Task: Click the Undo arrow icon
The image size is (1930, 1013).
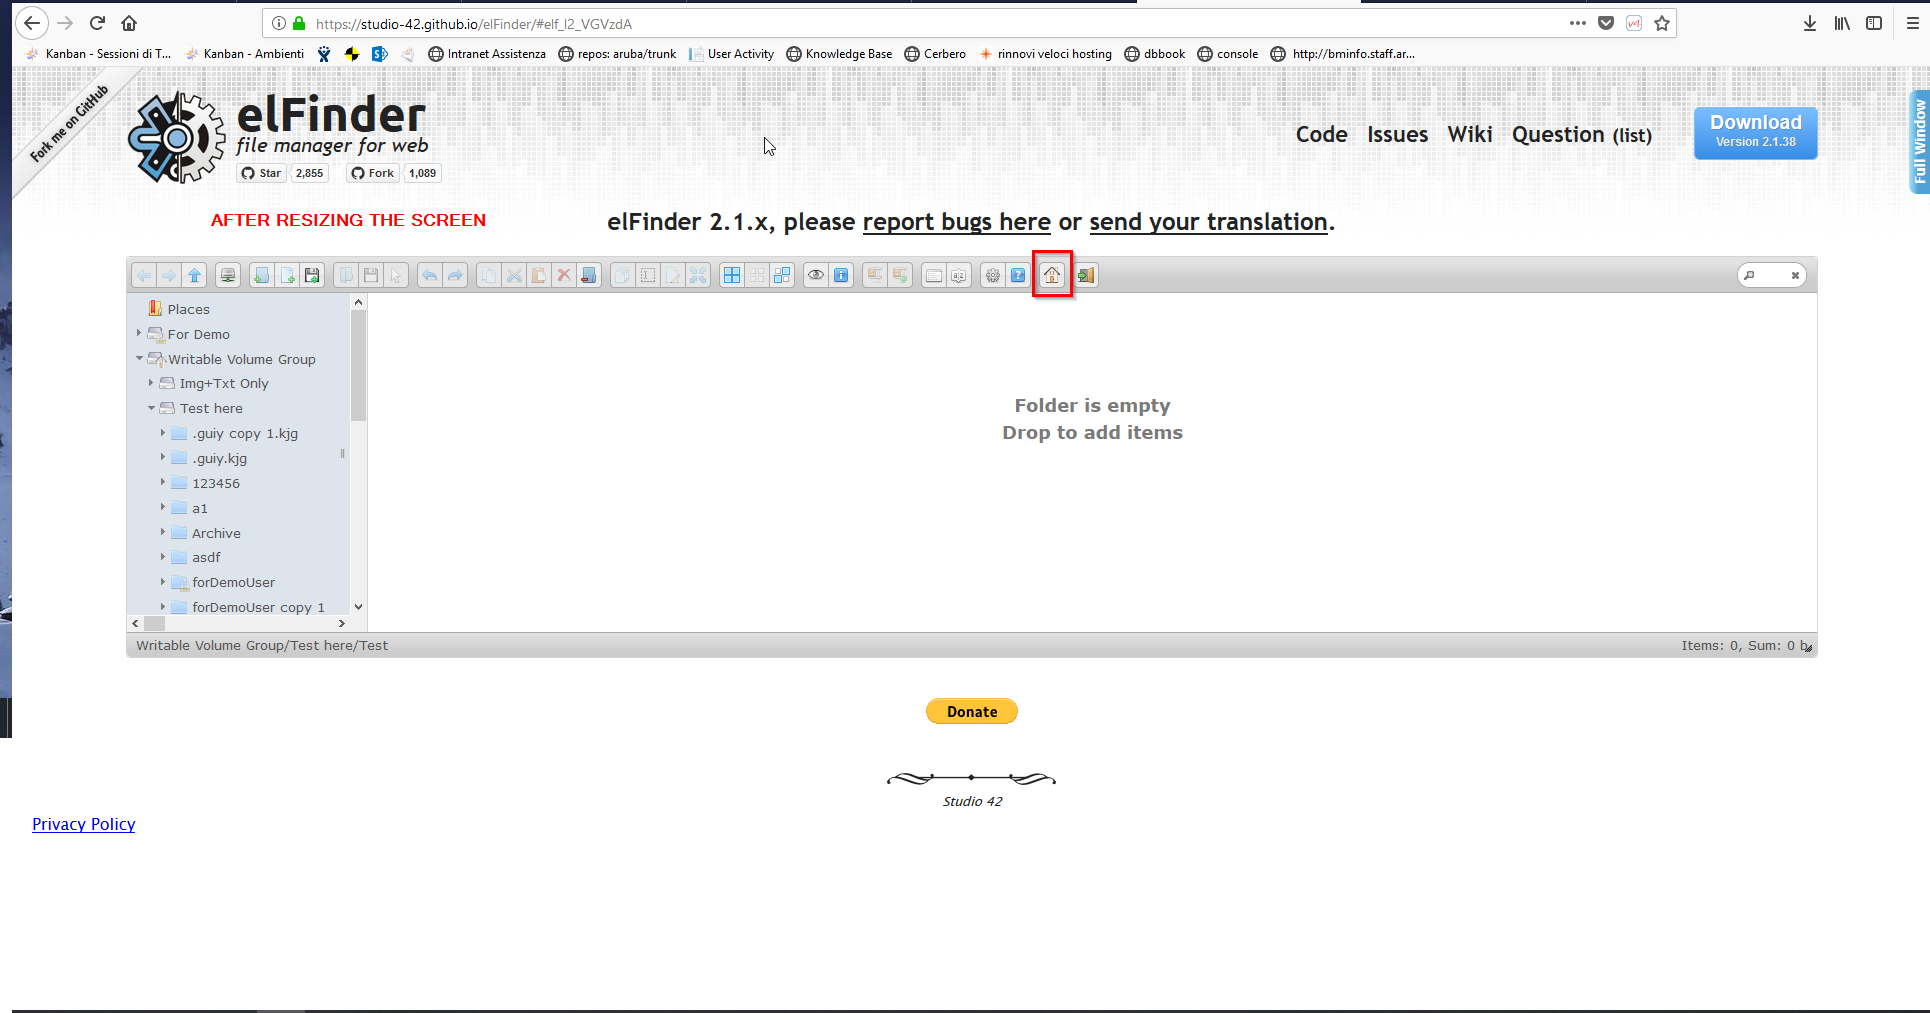Action: (430, 275)
